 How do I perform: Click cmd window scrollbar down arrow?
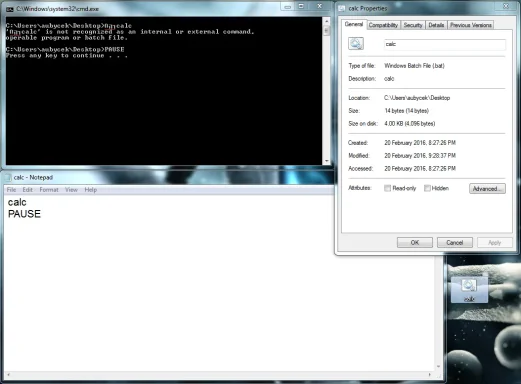pos(326,161)
